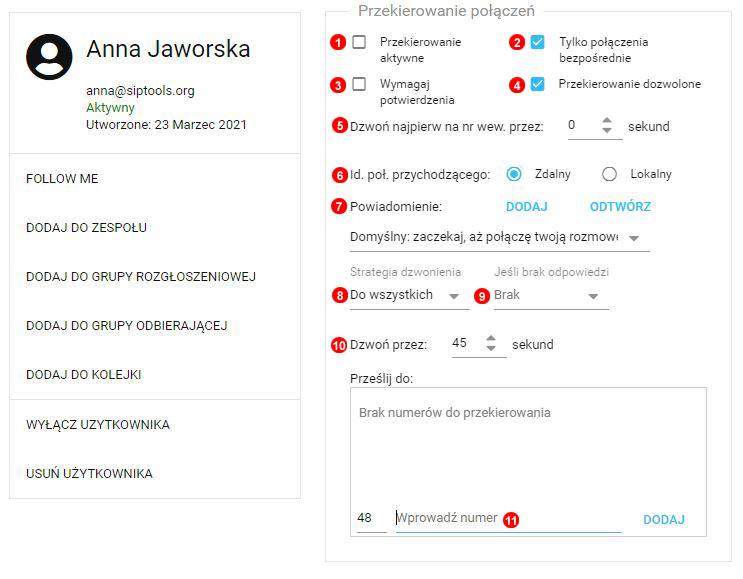Image resolution: width=743 pixels, height=579 pixels.
Task: Increase the Dzwoń przez seconds stepper
Action: point(491,338)
